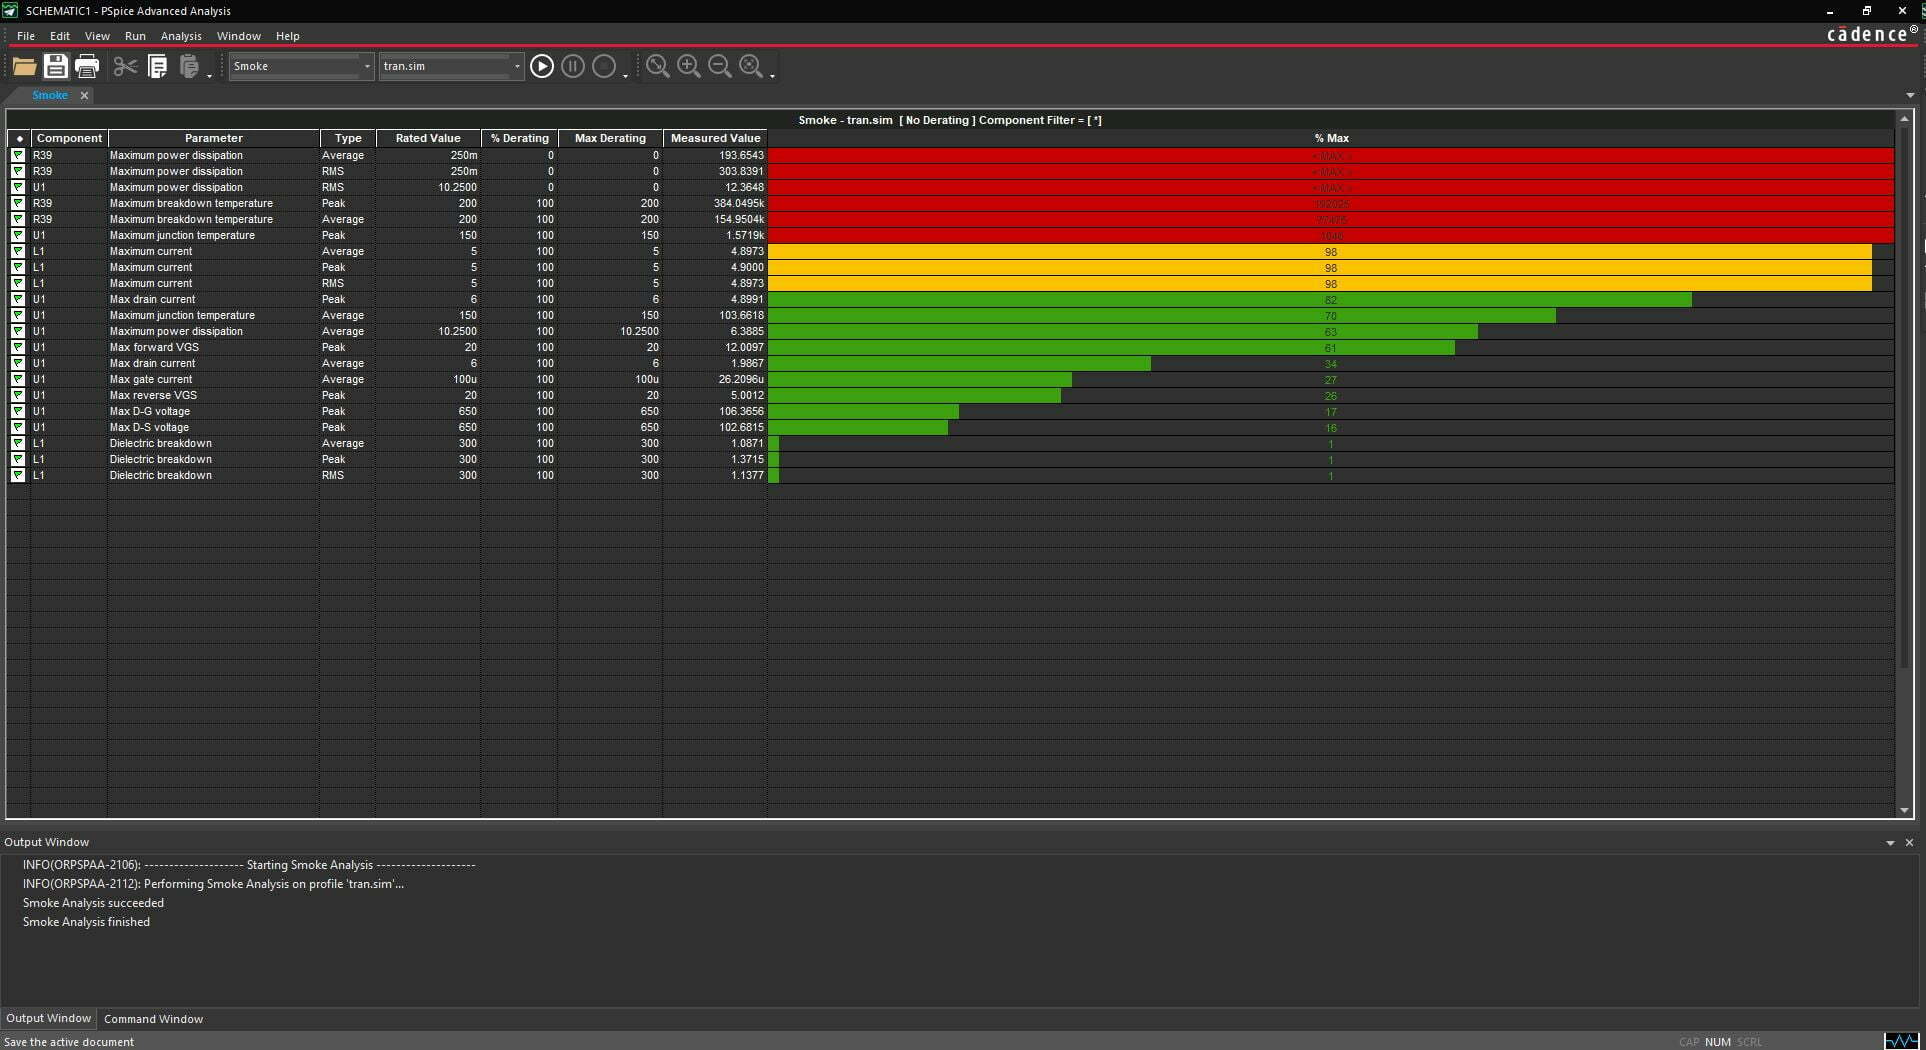The width and height of the screenshot is (1926, 1050).
Task: Select the measured value 384.0495k cell
Action: click(715, 203)
